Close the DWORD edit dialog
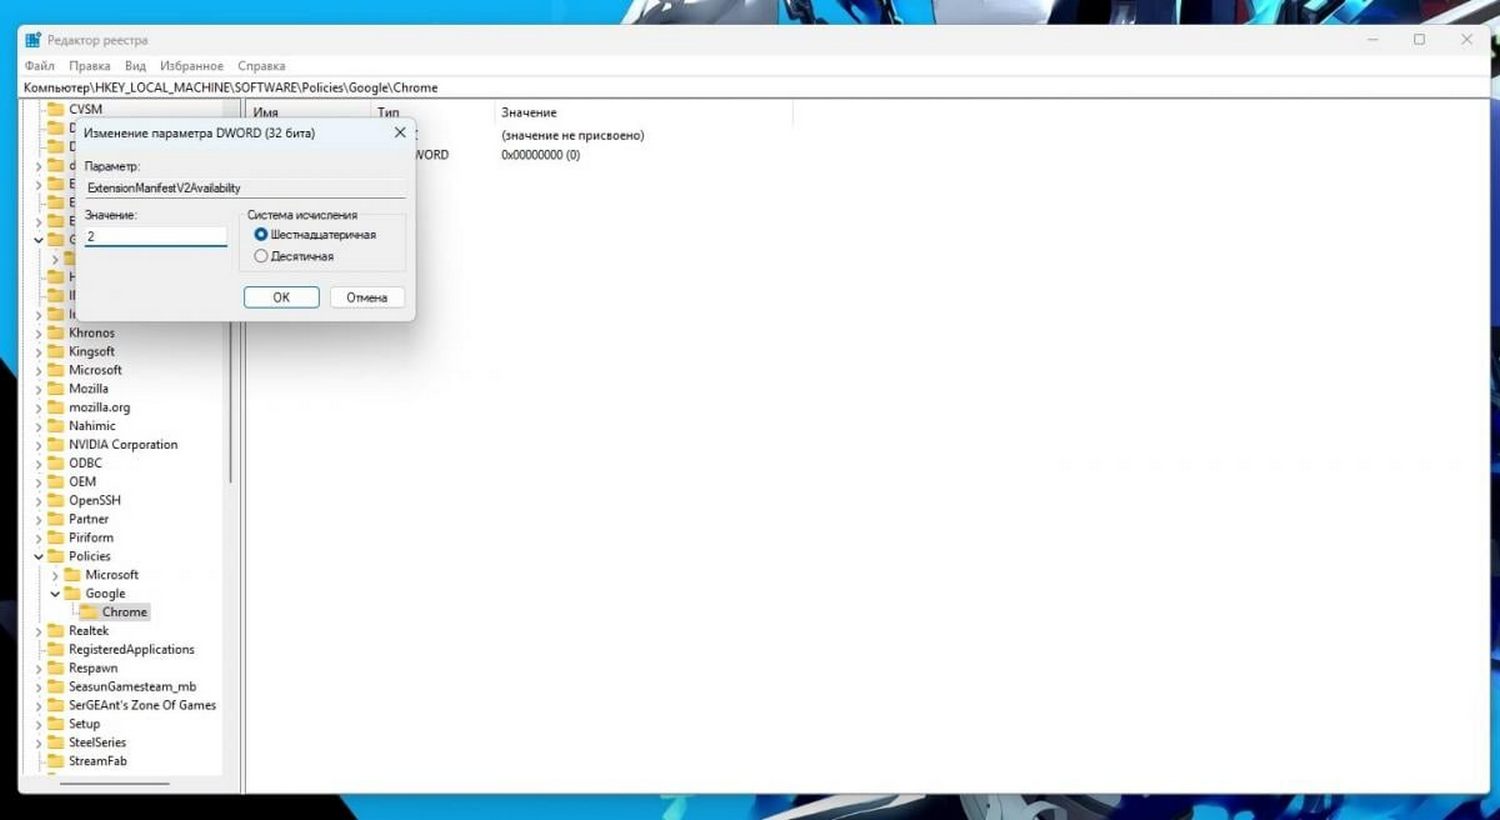The width and height of the screenshot is (1500, 820). click(400, 132)
